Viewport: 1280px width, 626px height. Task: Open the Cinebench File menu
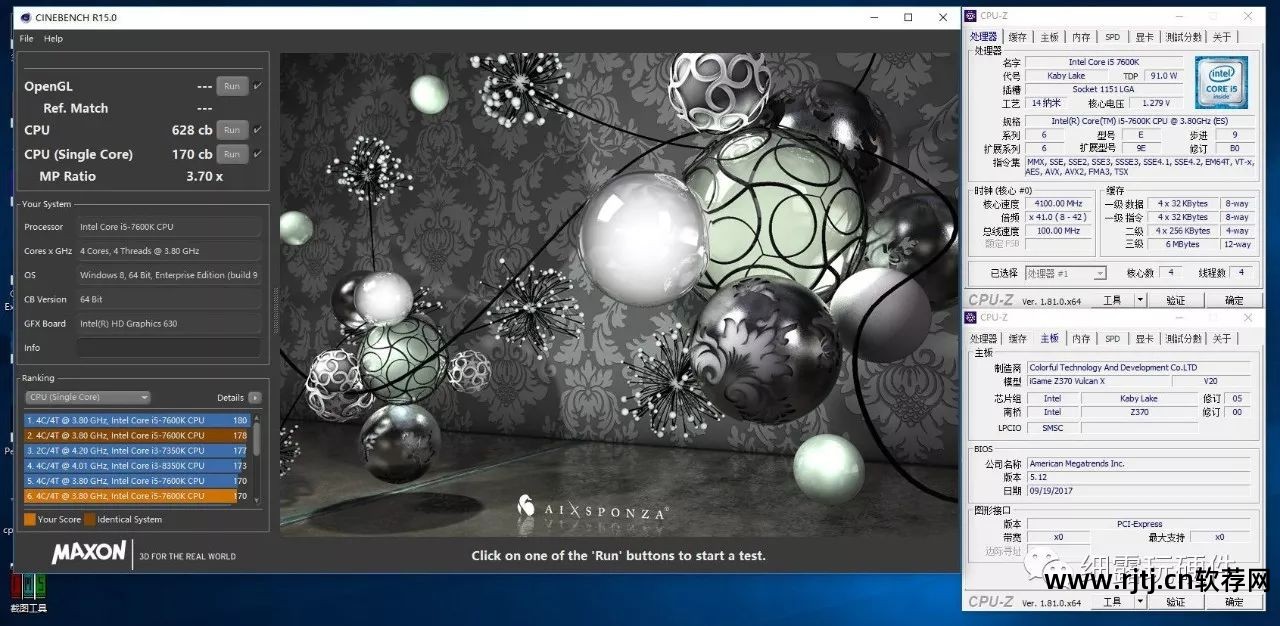pos(26,39)
